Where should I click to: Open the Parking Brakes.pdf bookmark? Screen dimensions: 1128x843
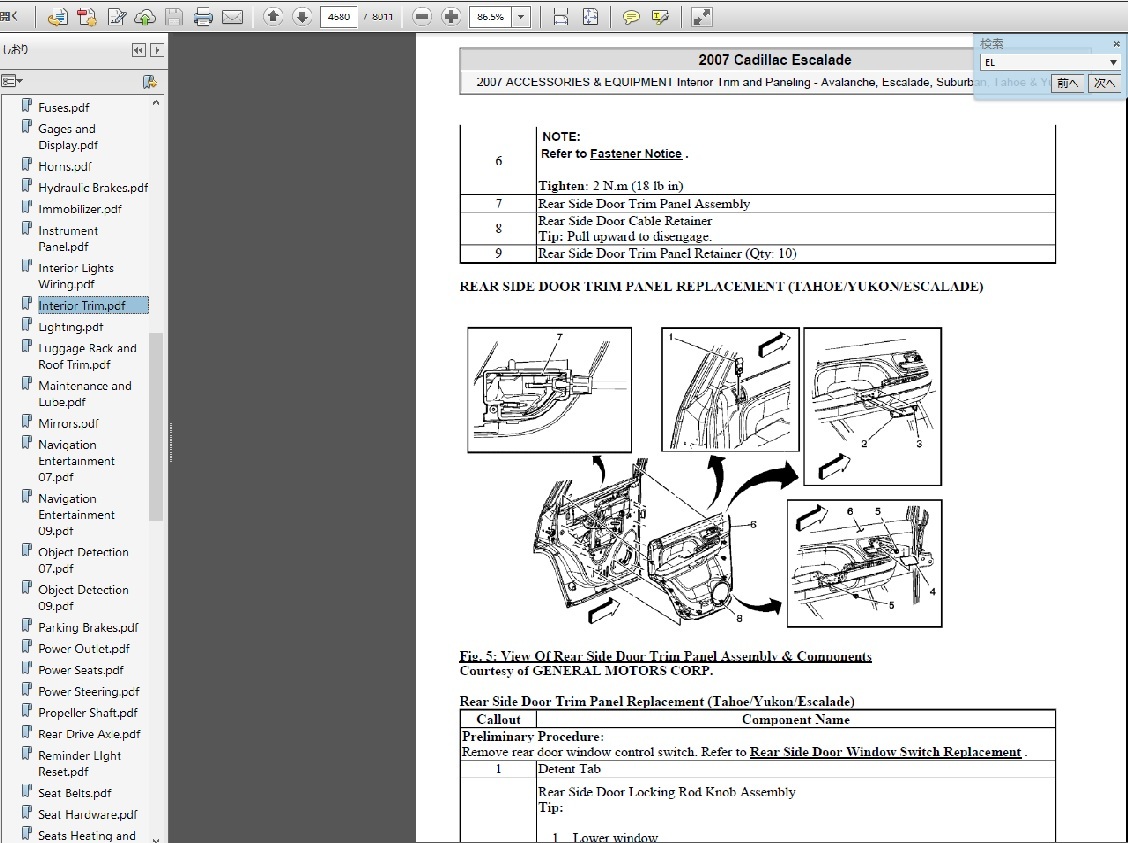[88, 627]
